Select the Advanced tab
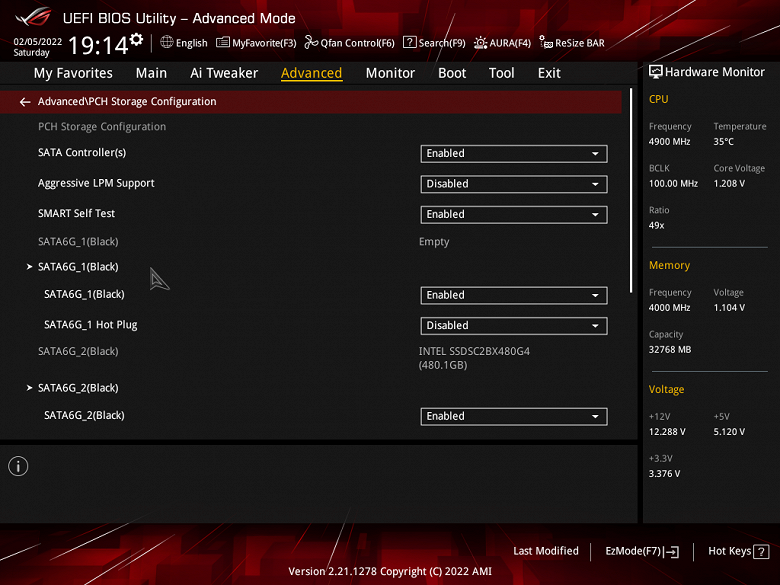The height and width of the screenshot is (585, 780). pos(311,73)
